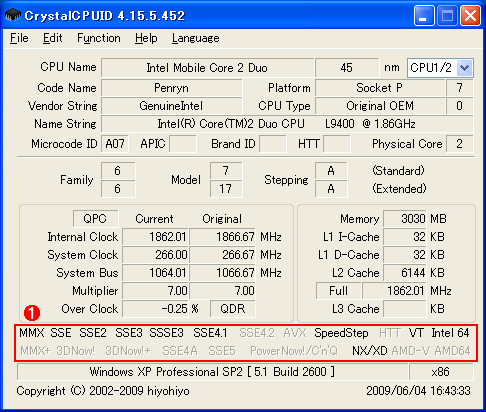Click the Vendor String 'GenuineIntel'
The height and width of the screenshot is (412, 486).
171,106
